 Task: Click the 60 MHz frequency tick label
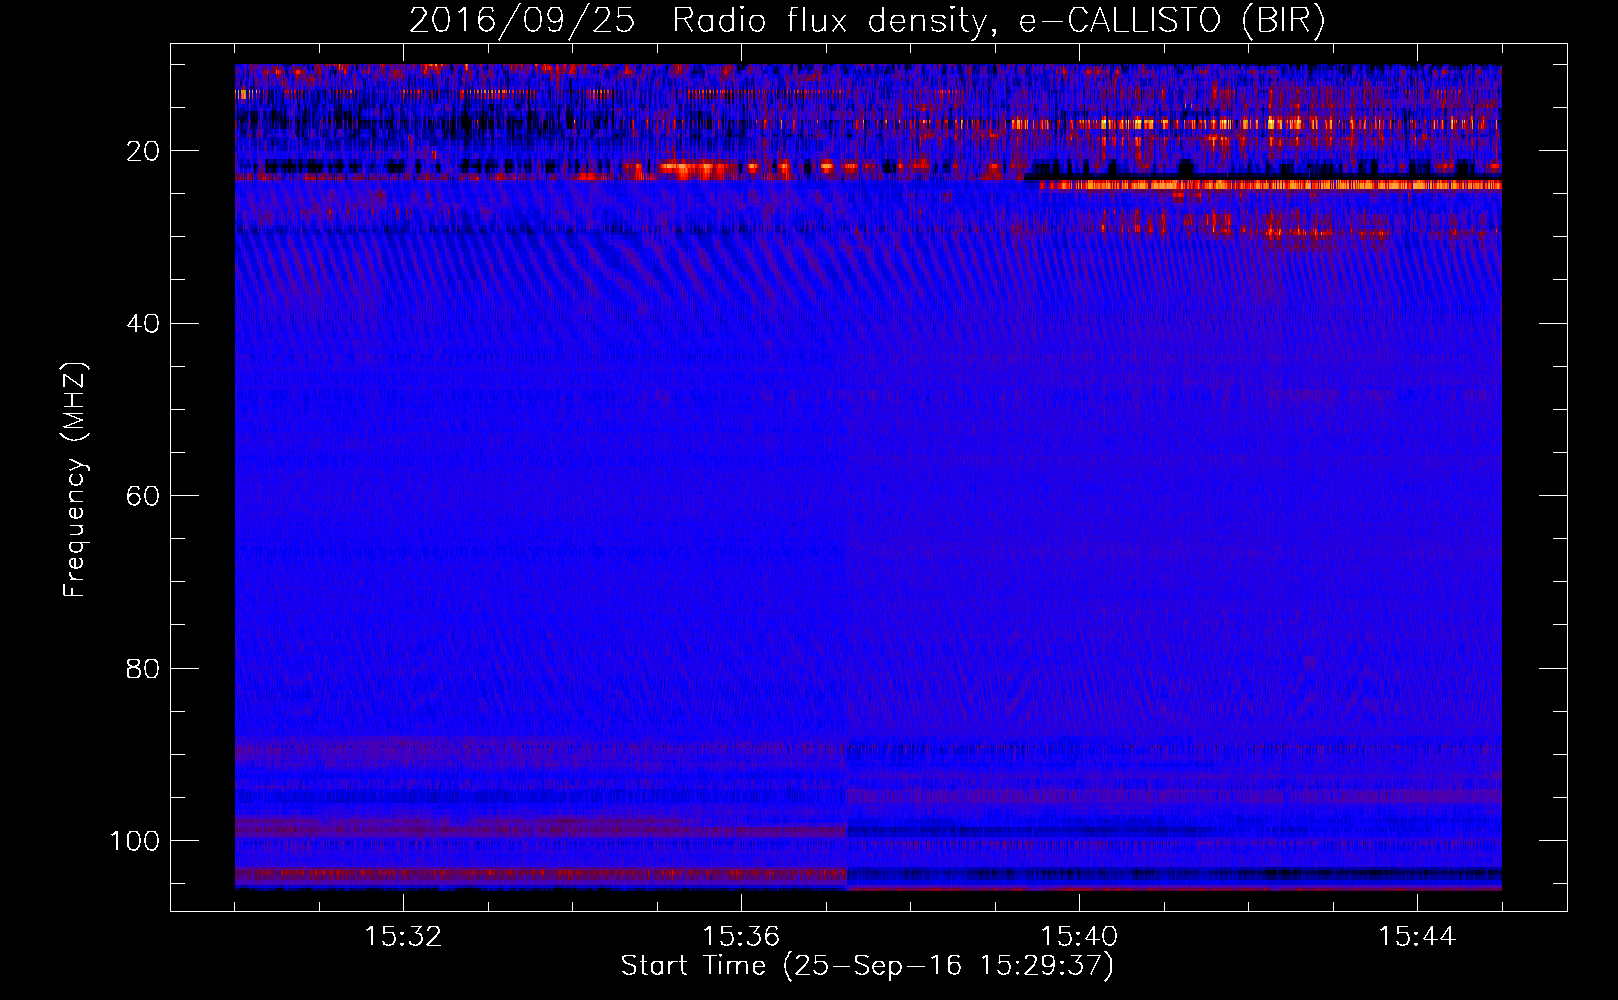tap(144, 496)
